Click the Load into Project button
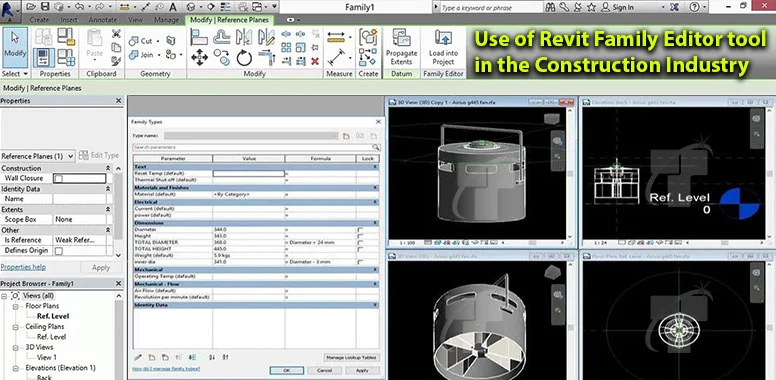This screenshot has height=380, width=776. (x=443, y=48)
